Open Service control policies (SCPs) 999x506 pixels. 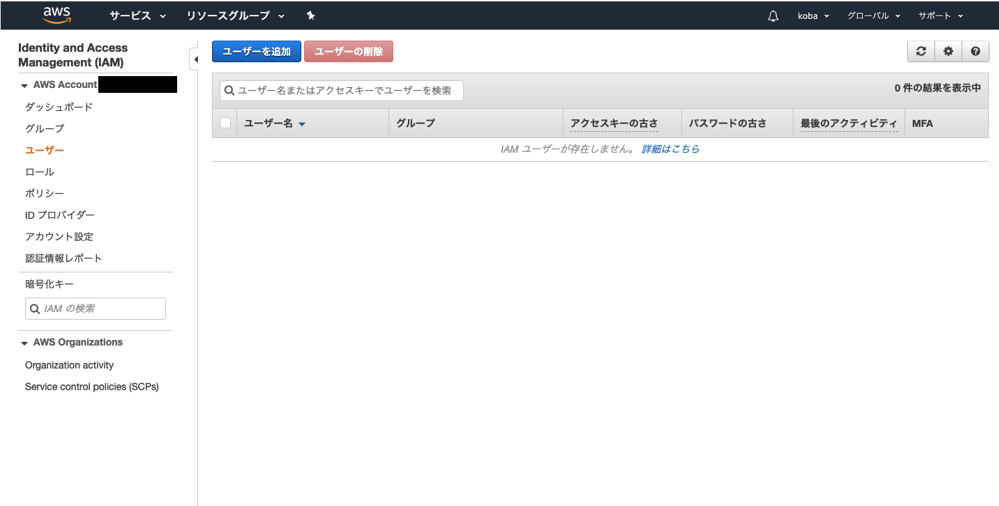coord(92,387)
